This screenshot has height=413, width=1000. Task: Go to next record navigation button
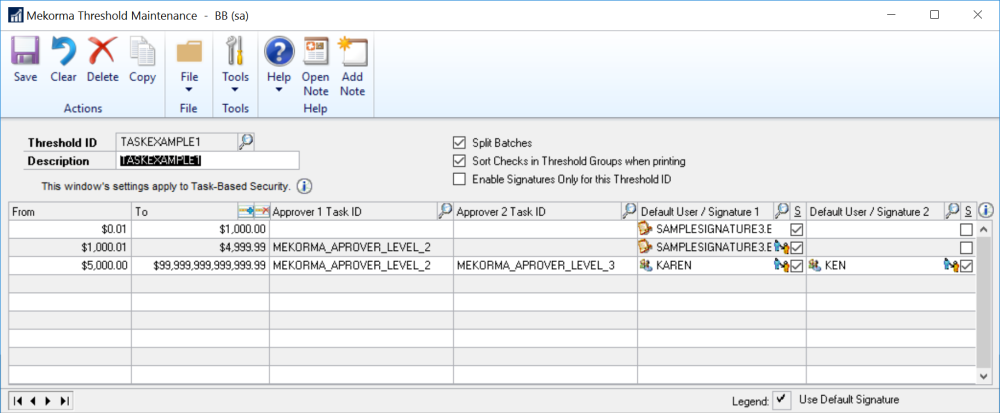47,401
